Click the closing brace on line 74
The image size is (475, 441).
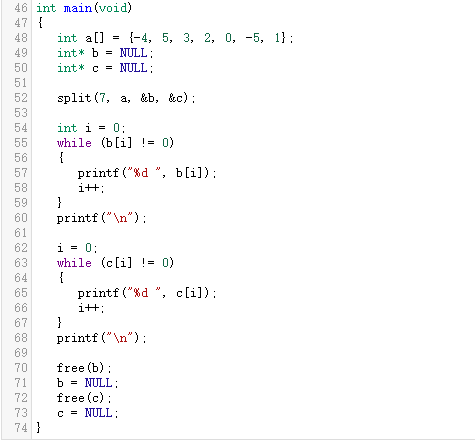(39, 428)
